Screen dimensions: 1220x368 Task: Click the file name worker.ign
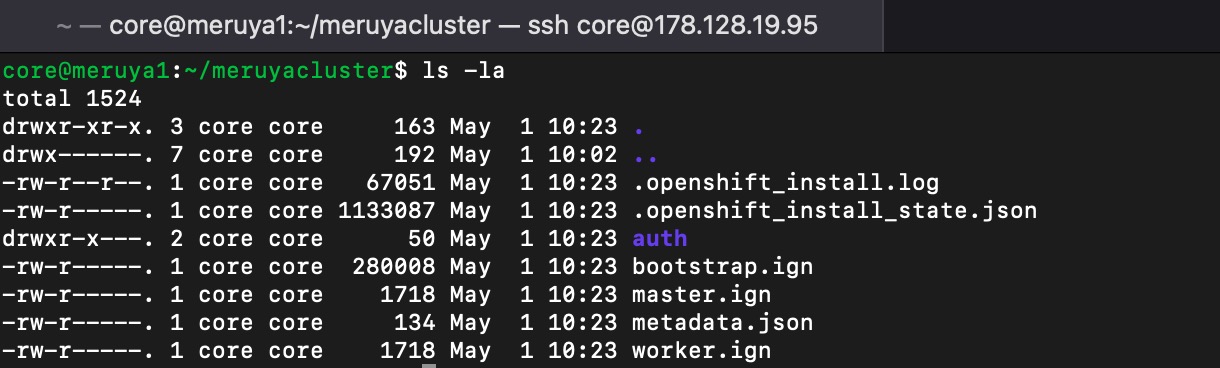click(701, 351)
